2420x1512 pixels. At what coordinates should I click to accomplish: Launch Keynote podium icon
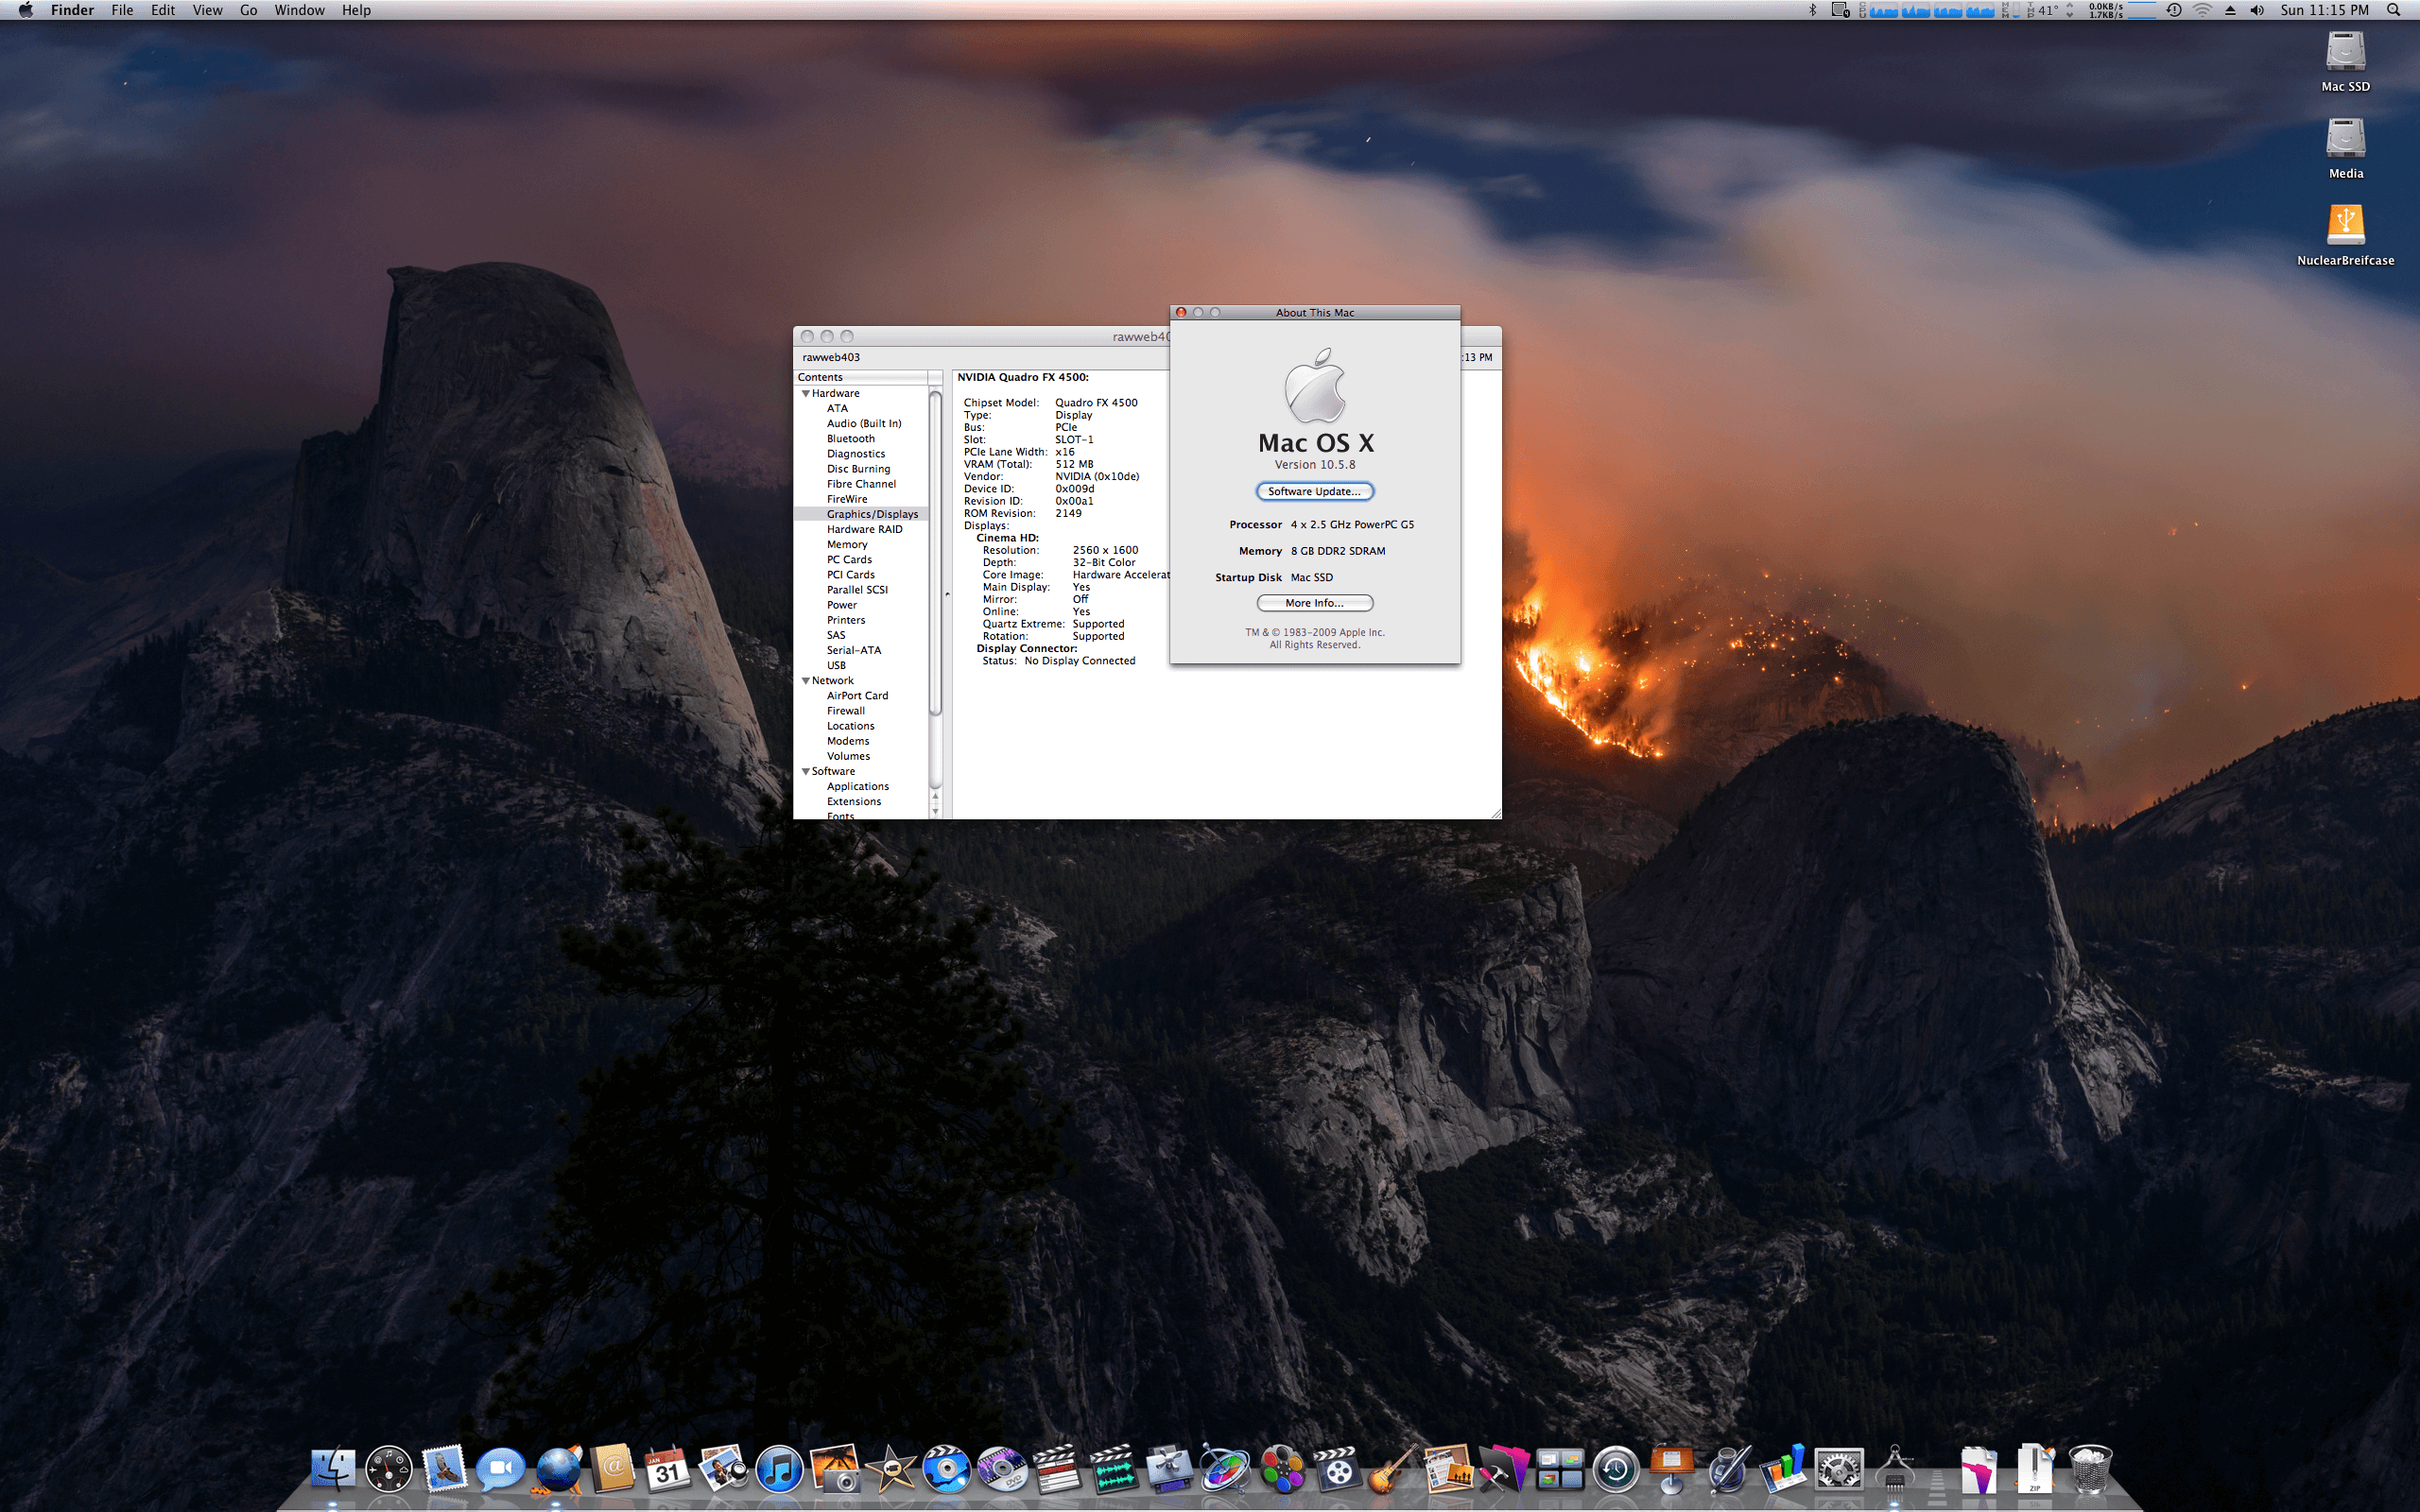(1671, 1469)
